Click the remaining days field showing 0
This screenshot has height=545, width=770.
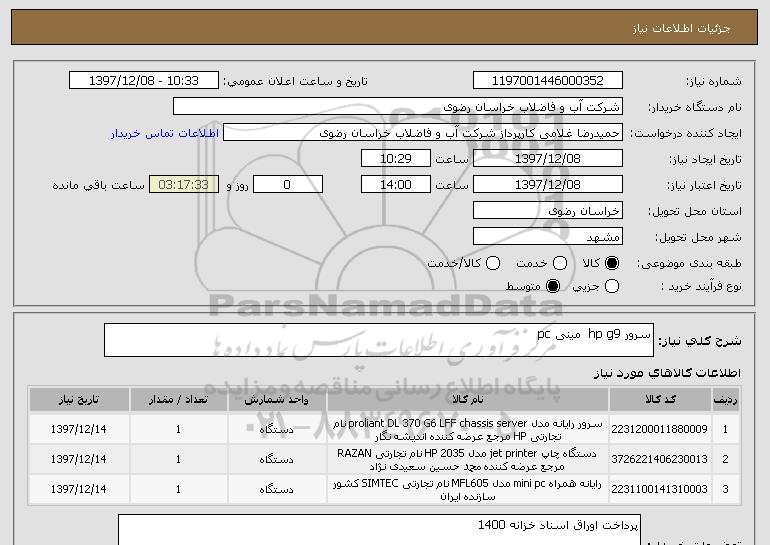(x=288, y=185)
